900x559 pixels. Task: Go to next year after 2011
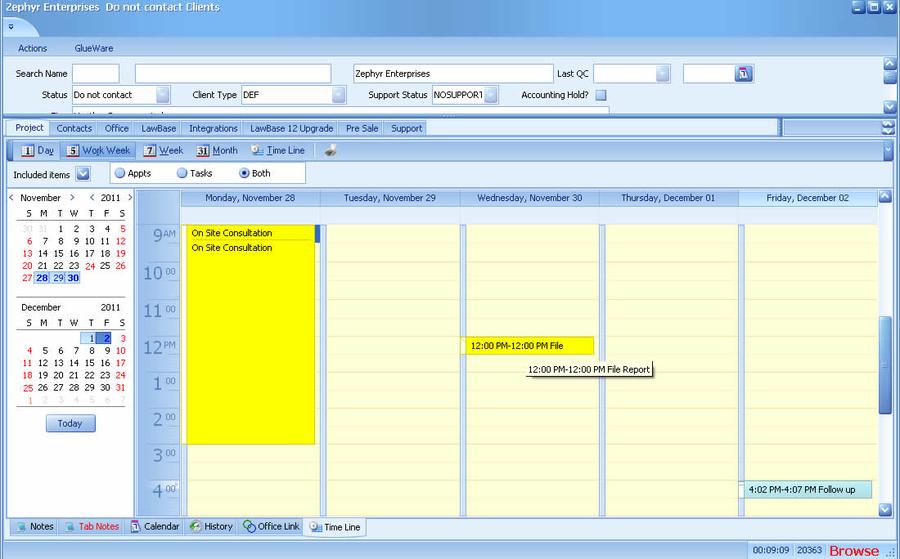coord(130,197)
